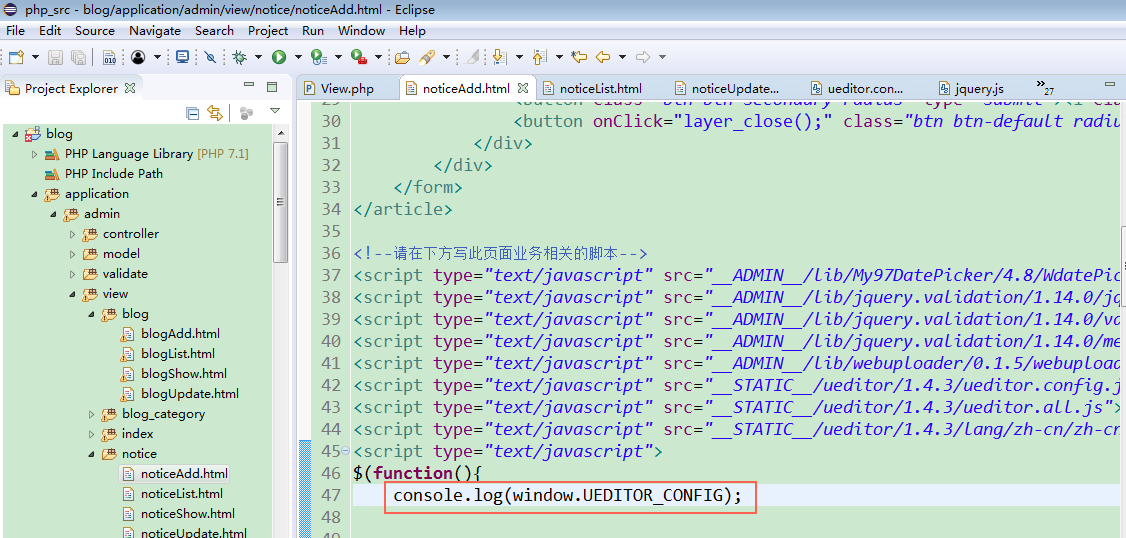Open the Run menu
Screen dimensions: 1126x538
[x=313, y=31]
